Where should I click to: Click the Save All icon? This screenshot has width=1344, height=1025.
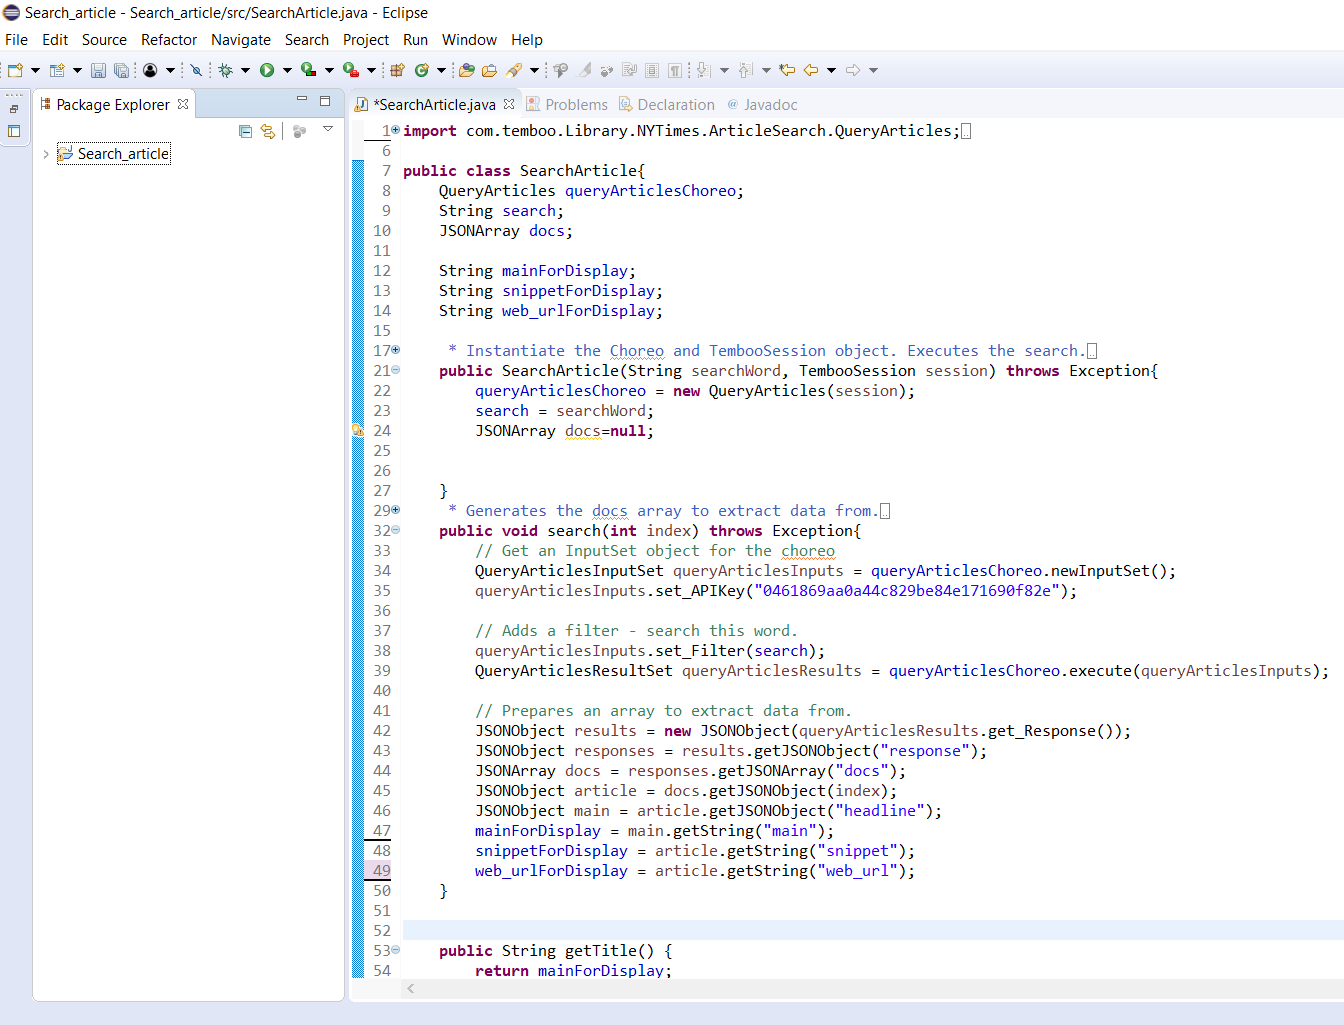click(121, 70)
